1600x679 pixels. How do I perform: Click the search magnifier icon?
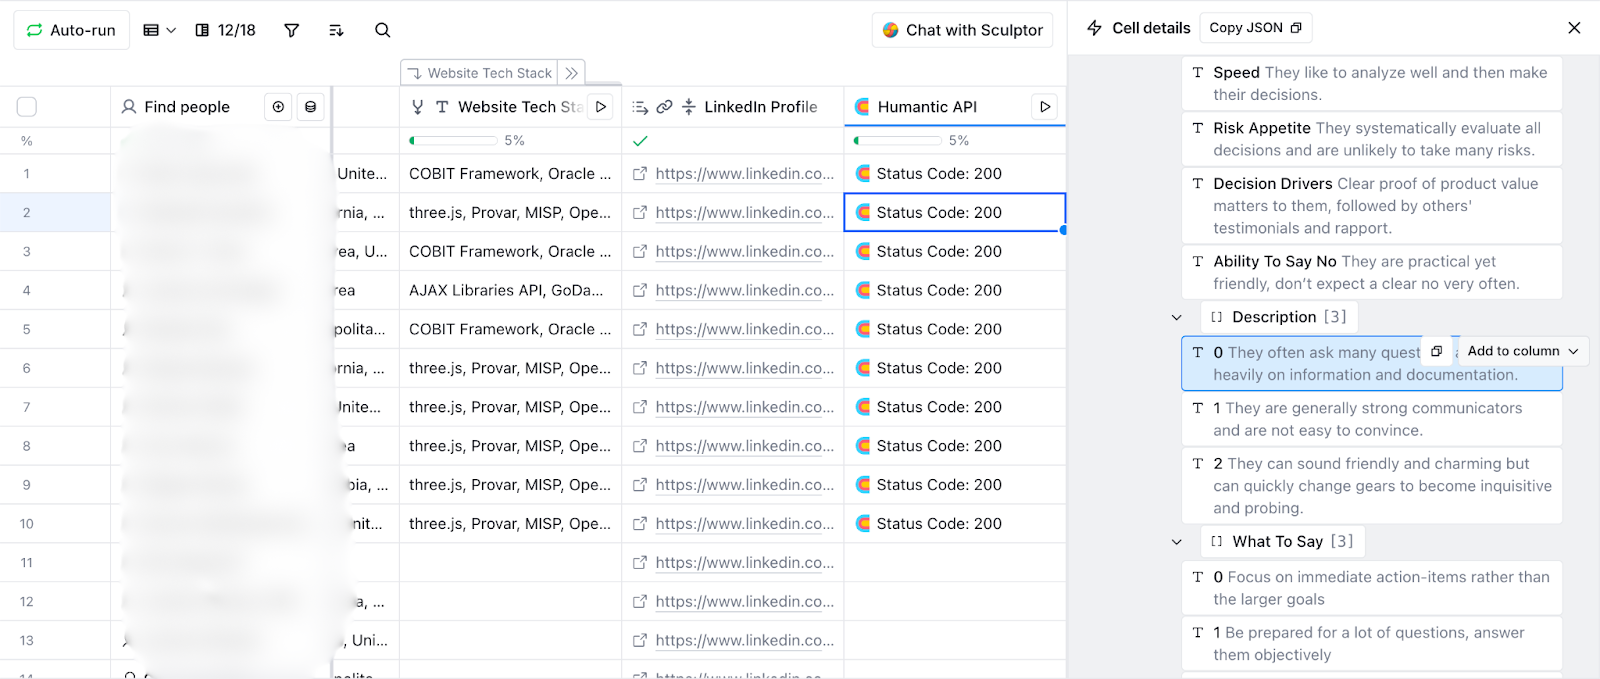(x=382, y=30)
